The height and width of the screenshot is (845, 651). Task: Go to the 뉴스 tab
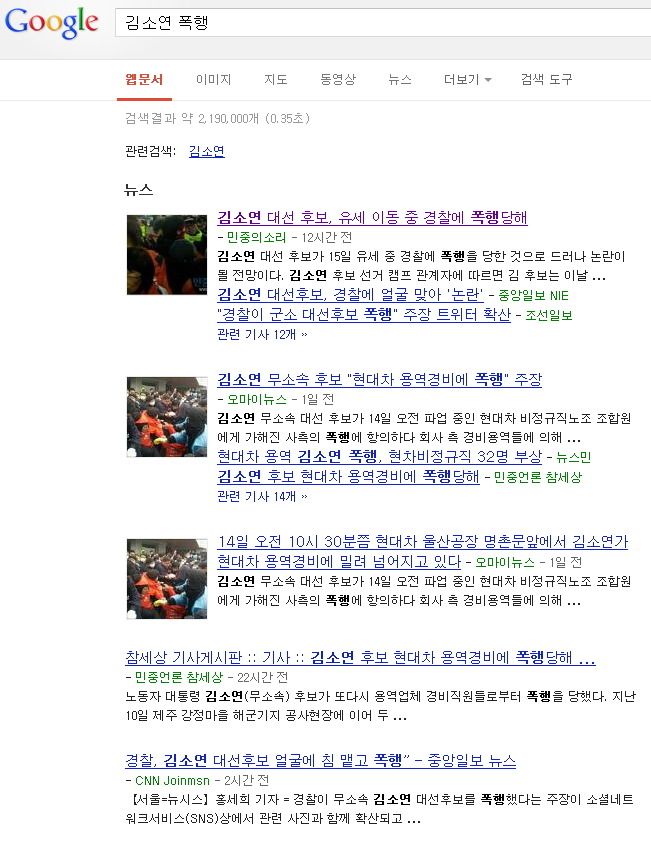click(x=400, y=80)
